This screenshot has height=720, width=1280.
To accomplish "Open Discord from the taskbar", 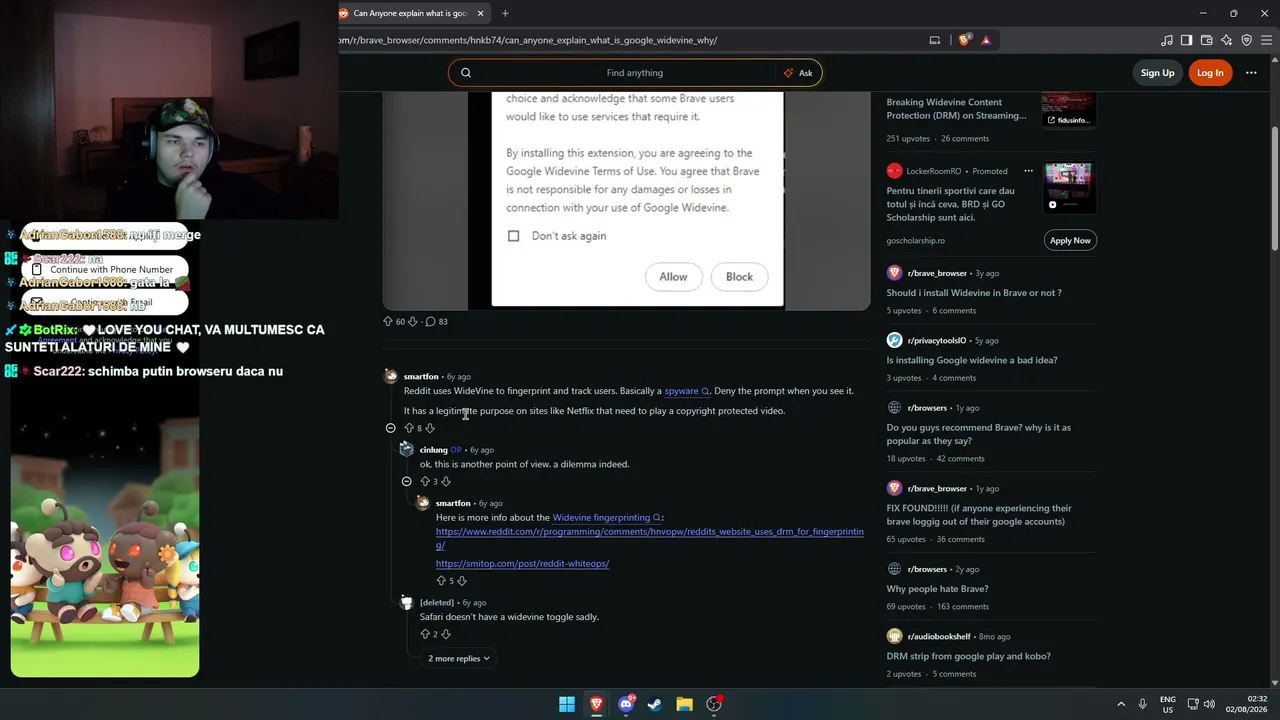I will (626, 704).
